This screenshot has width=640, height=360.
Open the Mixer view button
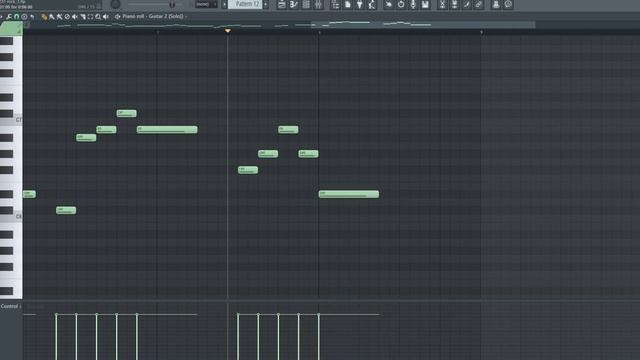click(x=318, y=4)
